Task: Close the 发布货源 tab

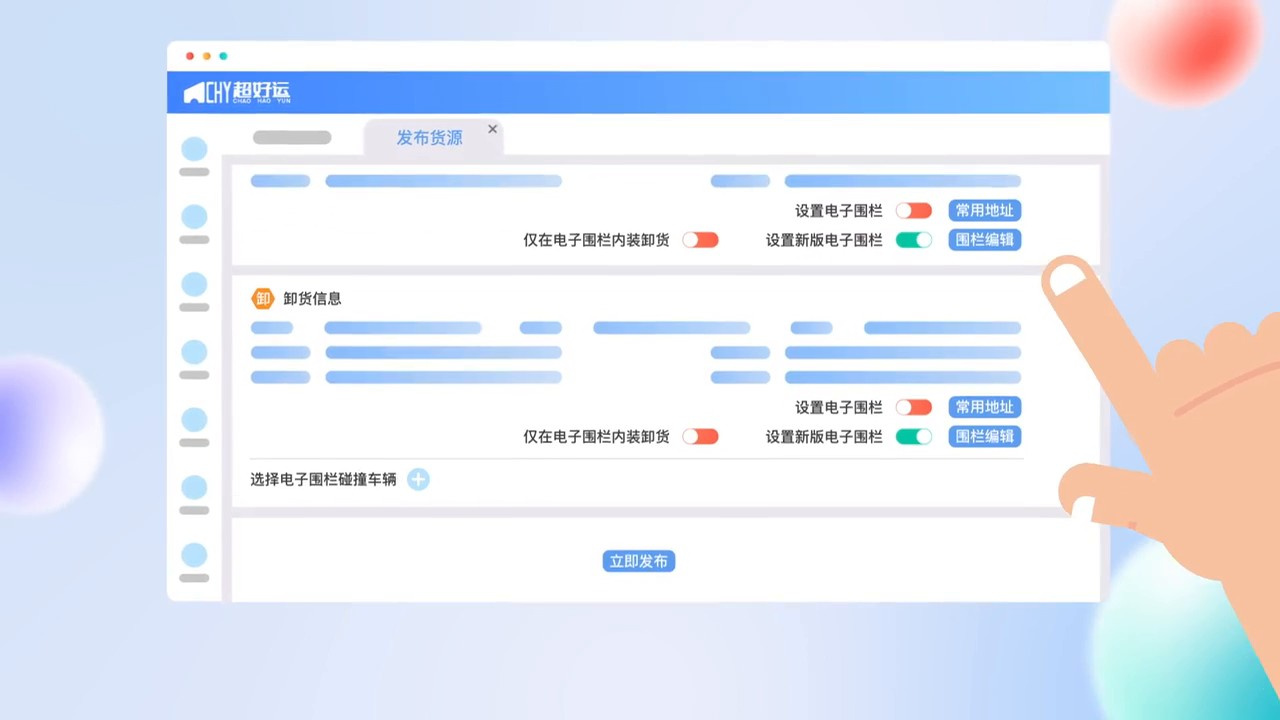Action: 492,129
